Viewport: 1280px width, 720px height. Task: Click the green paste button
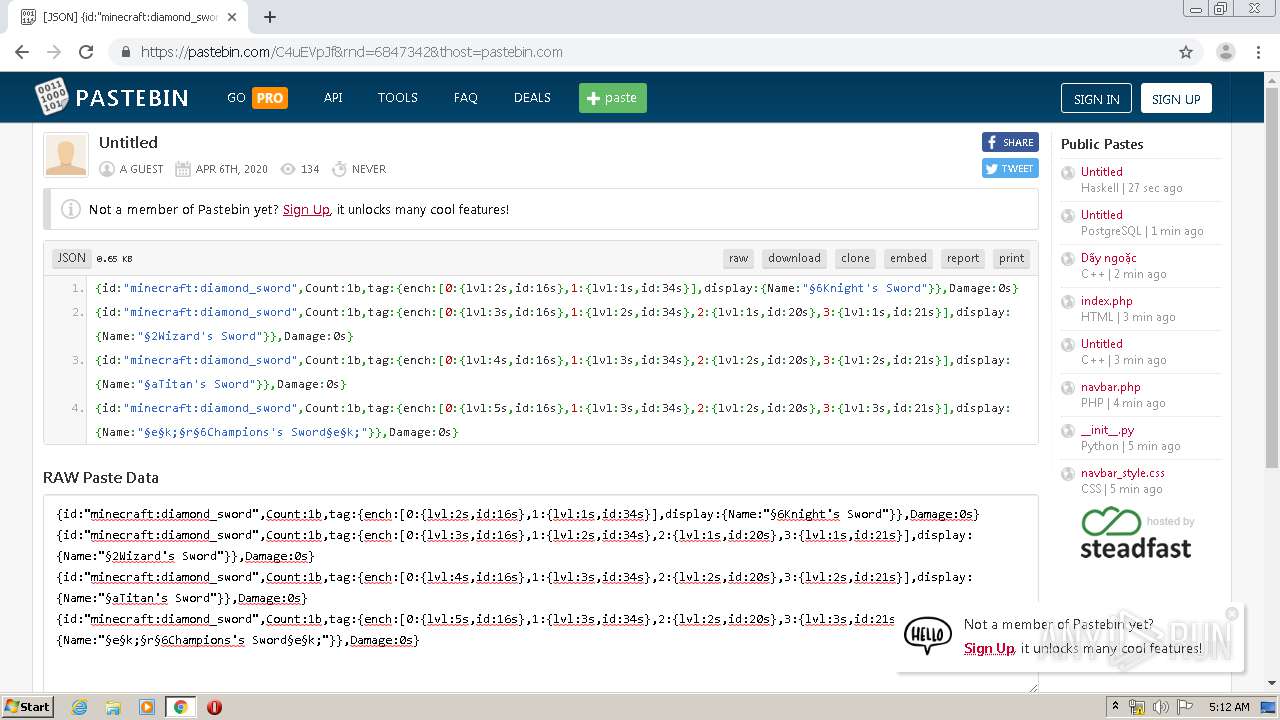[x=613, y=98]
